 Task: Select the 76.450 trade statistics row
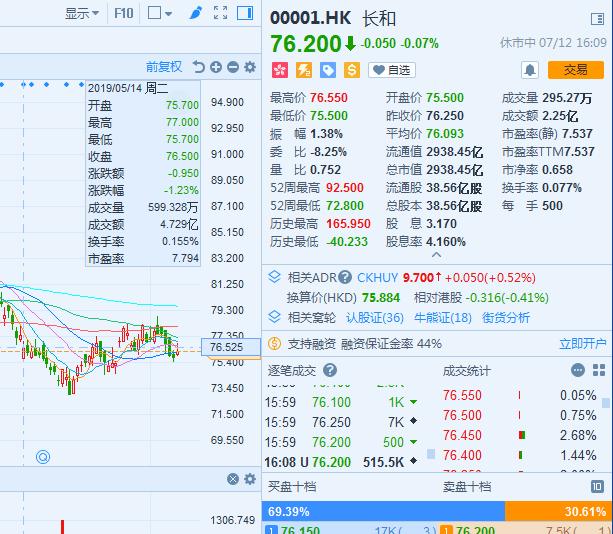[520, 435]
